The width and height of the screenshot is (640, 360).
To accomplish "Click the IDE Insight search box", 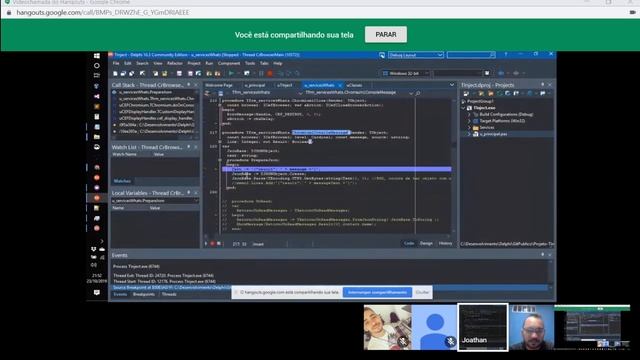I will tap(470, 55).
